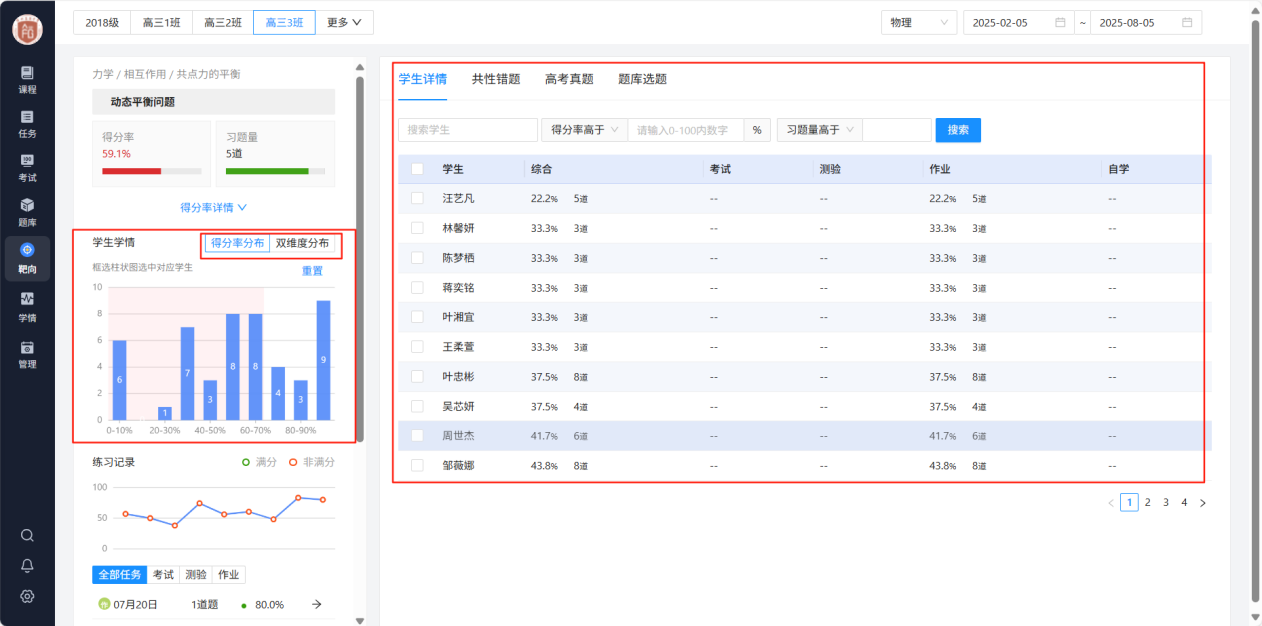
Task: Click the 搜索学生 input field
Action: click(468, 130)
